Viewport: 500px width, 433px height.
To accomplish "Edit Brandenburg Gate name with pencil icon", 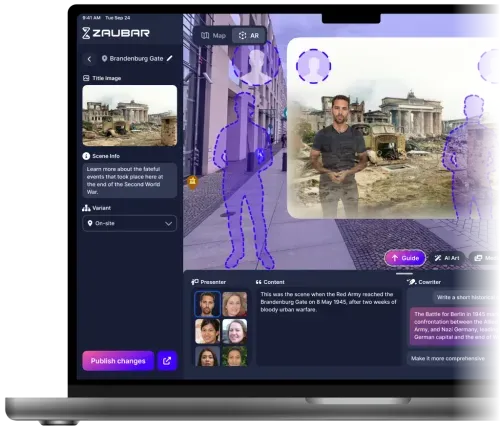I will tap(170, 58).
